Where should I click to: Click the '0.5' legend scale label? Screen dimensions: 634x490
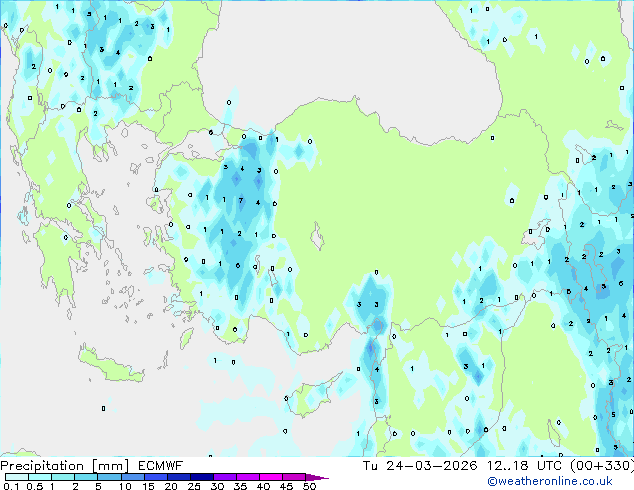click(35, 486)
